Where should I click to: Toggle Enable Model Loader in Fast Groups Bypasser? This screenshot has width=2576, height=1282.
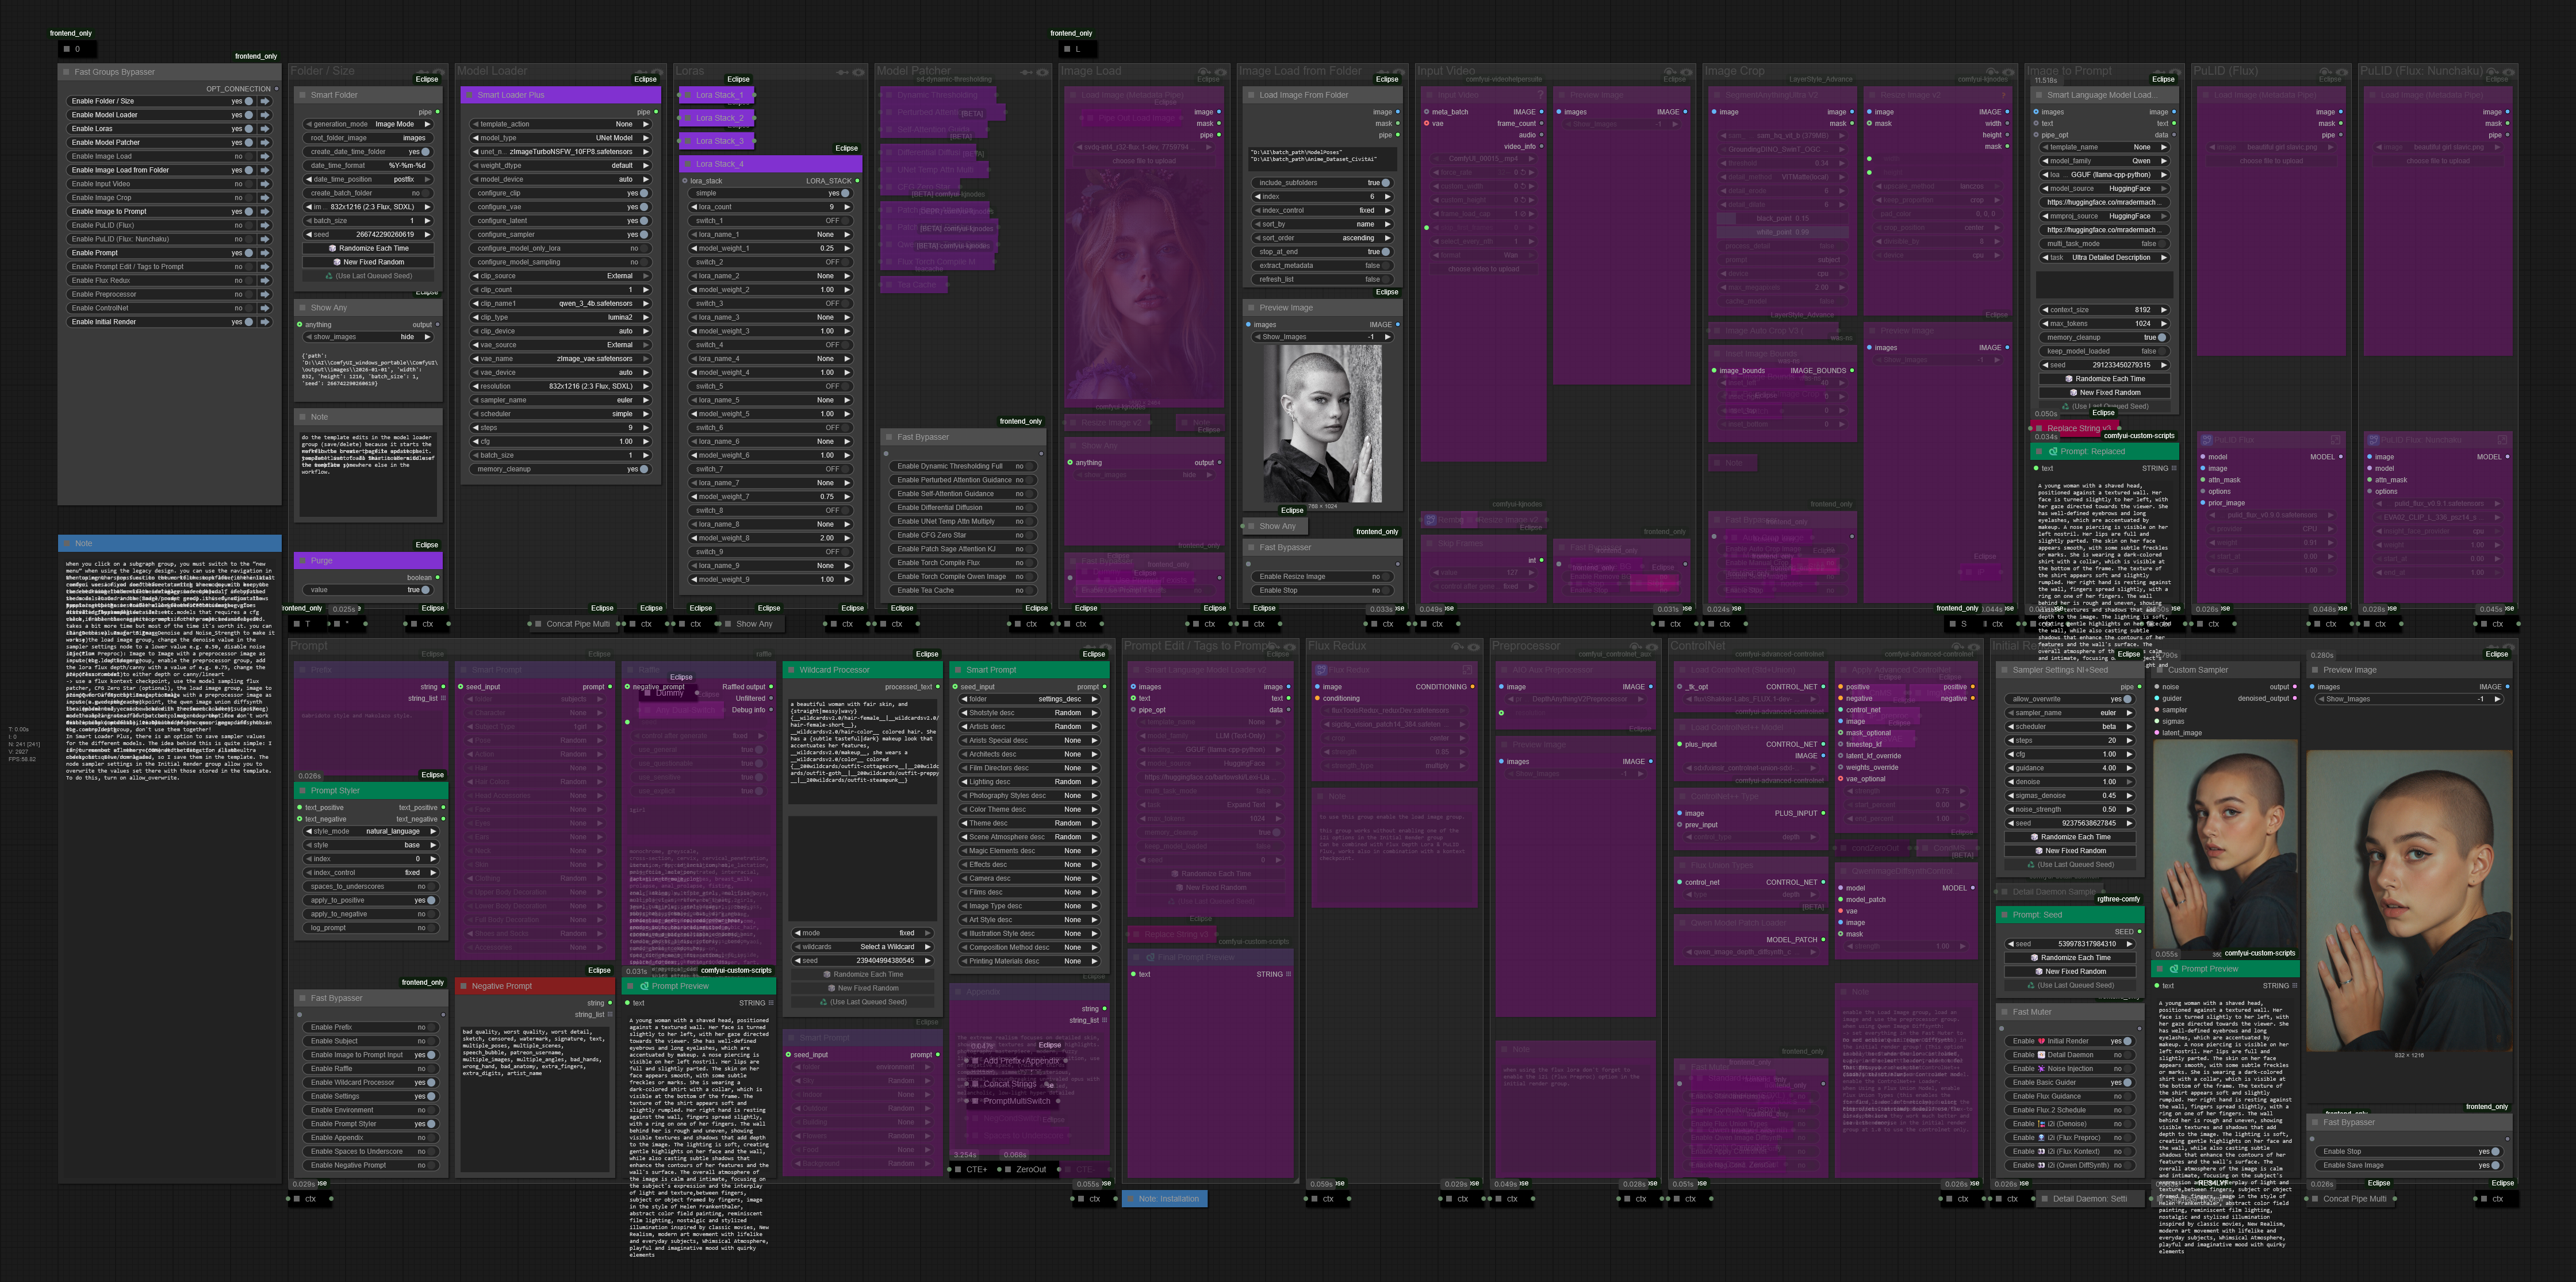(249, 115)
